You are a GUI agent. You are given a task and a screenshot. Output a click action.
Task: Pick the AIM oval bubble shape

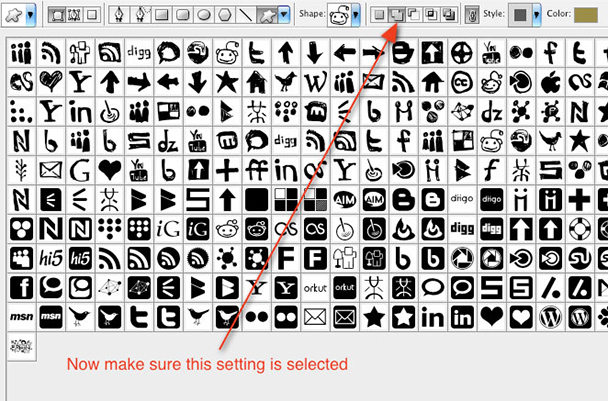[345, 200]
